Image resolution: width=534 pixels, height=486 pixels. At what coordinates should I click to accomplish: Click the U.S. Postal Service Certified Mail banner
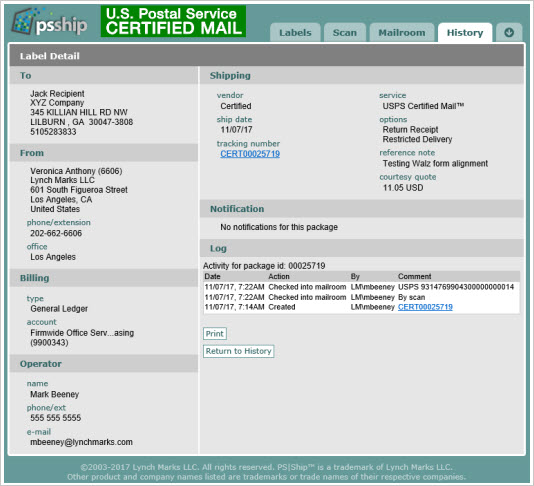[x=173, y=21]
